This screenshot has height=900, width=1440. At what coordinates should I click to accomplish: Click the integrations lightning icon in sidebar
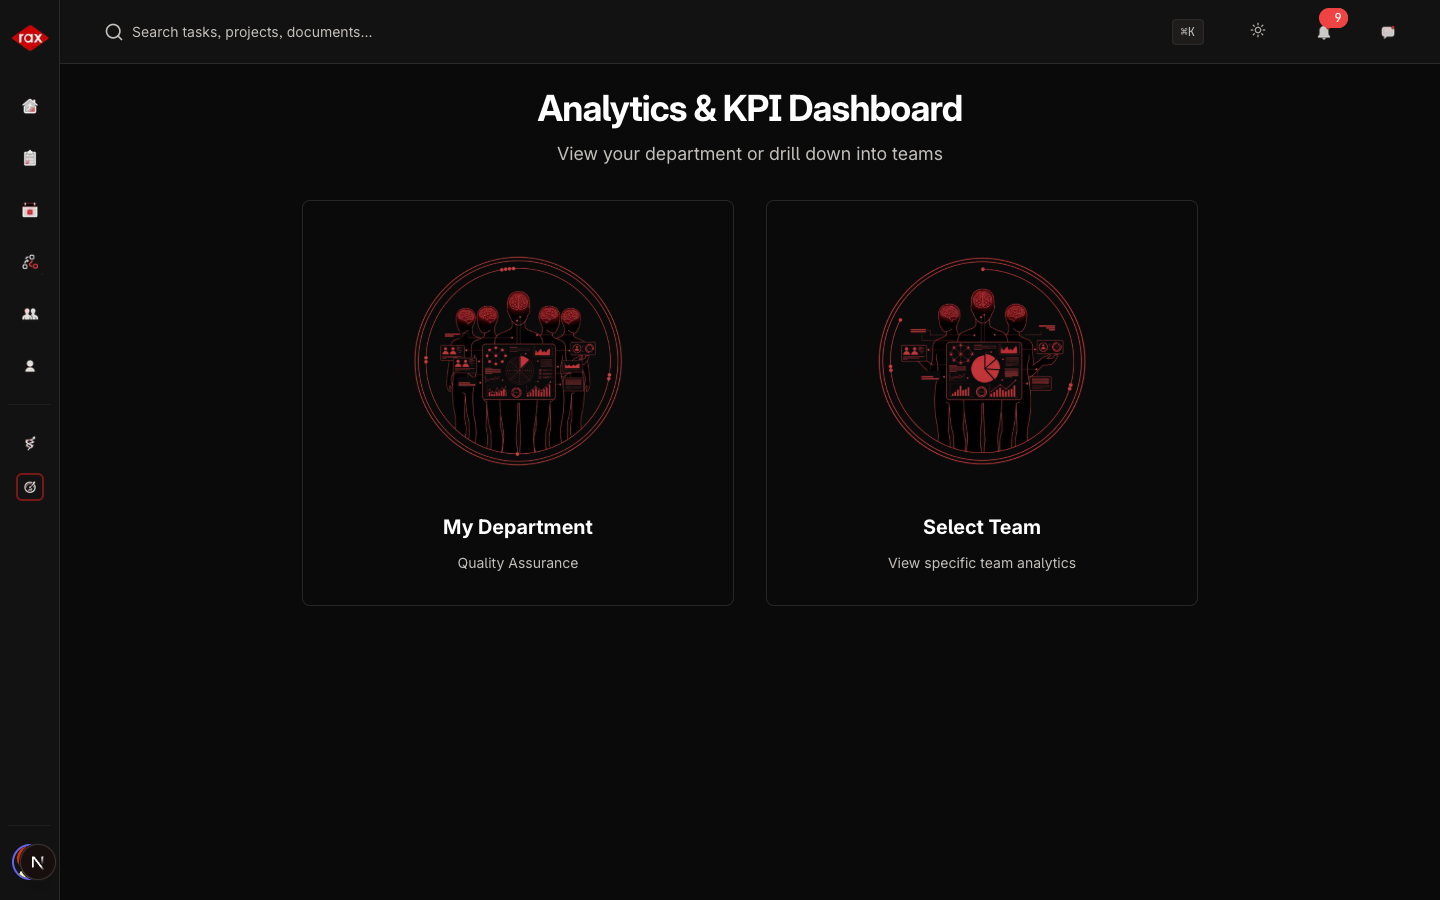30,443
